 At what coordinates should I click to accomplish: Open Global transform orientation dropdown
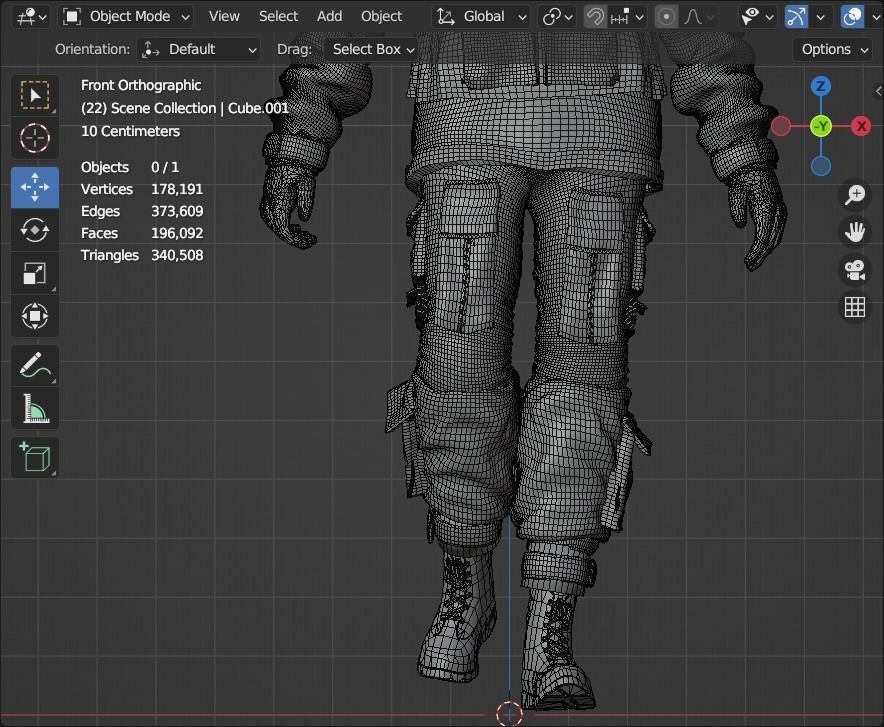tap(481, 16)
